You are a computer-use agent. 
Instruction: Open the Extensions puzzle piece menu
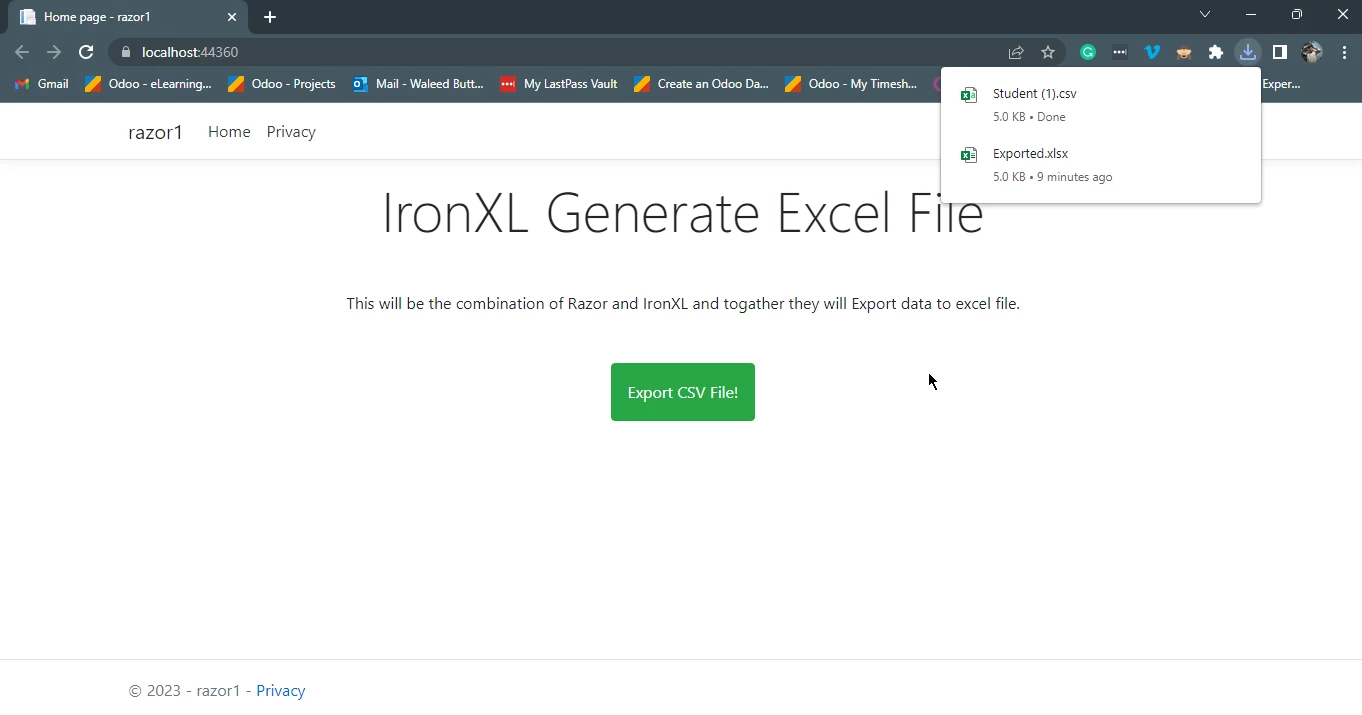click(1216, 52)
